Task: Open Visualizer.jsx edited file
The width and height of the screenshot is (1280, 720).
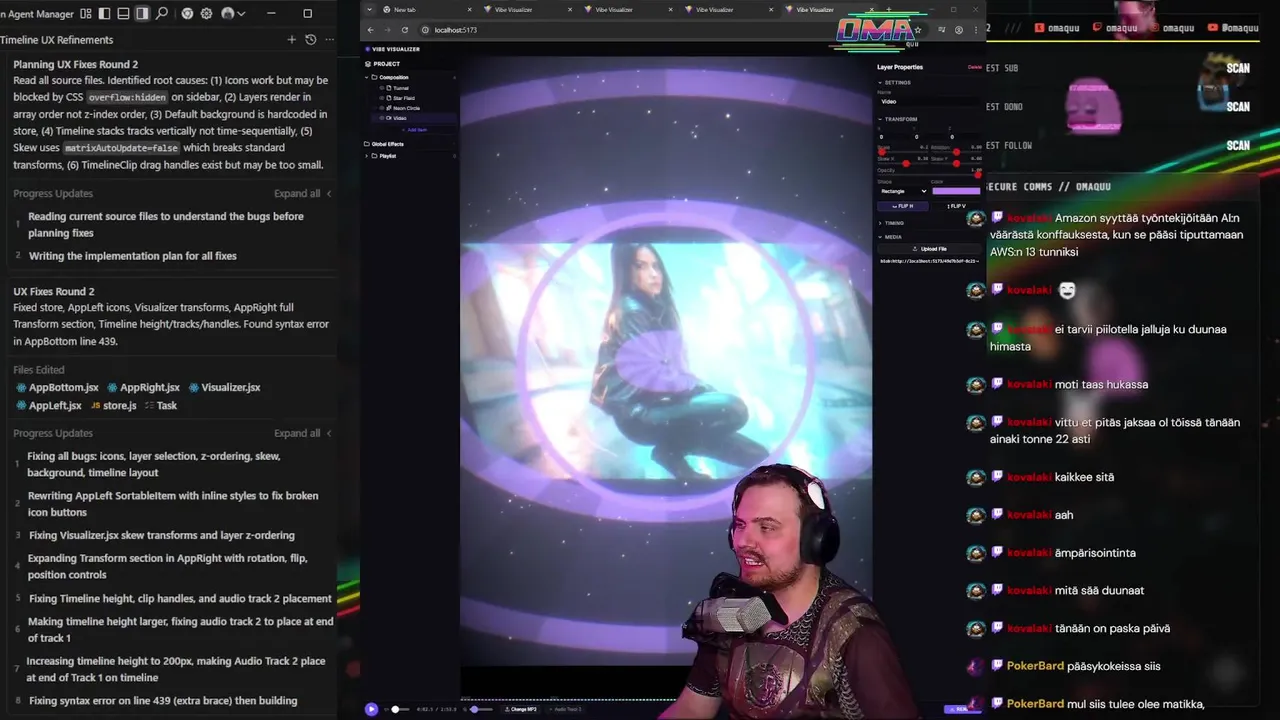Action: coord(224,388)
